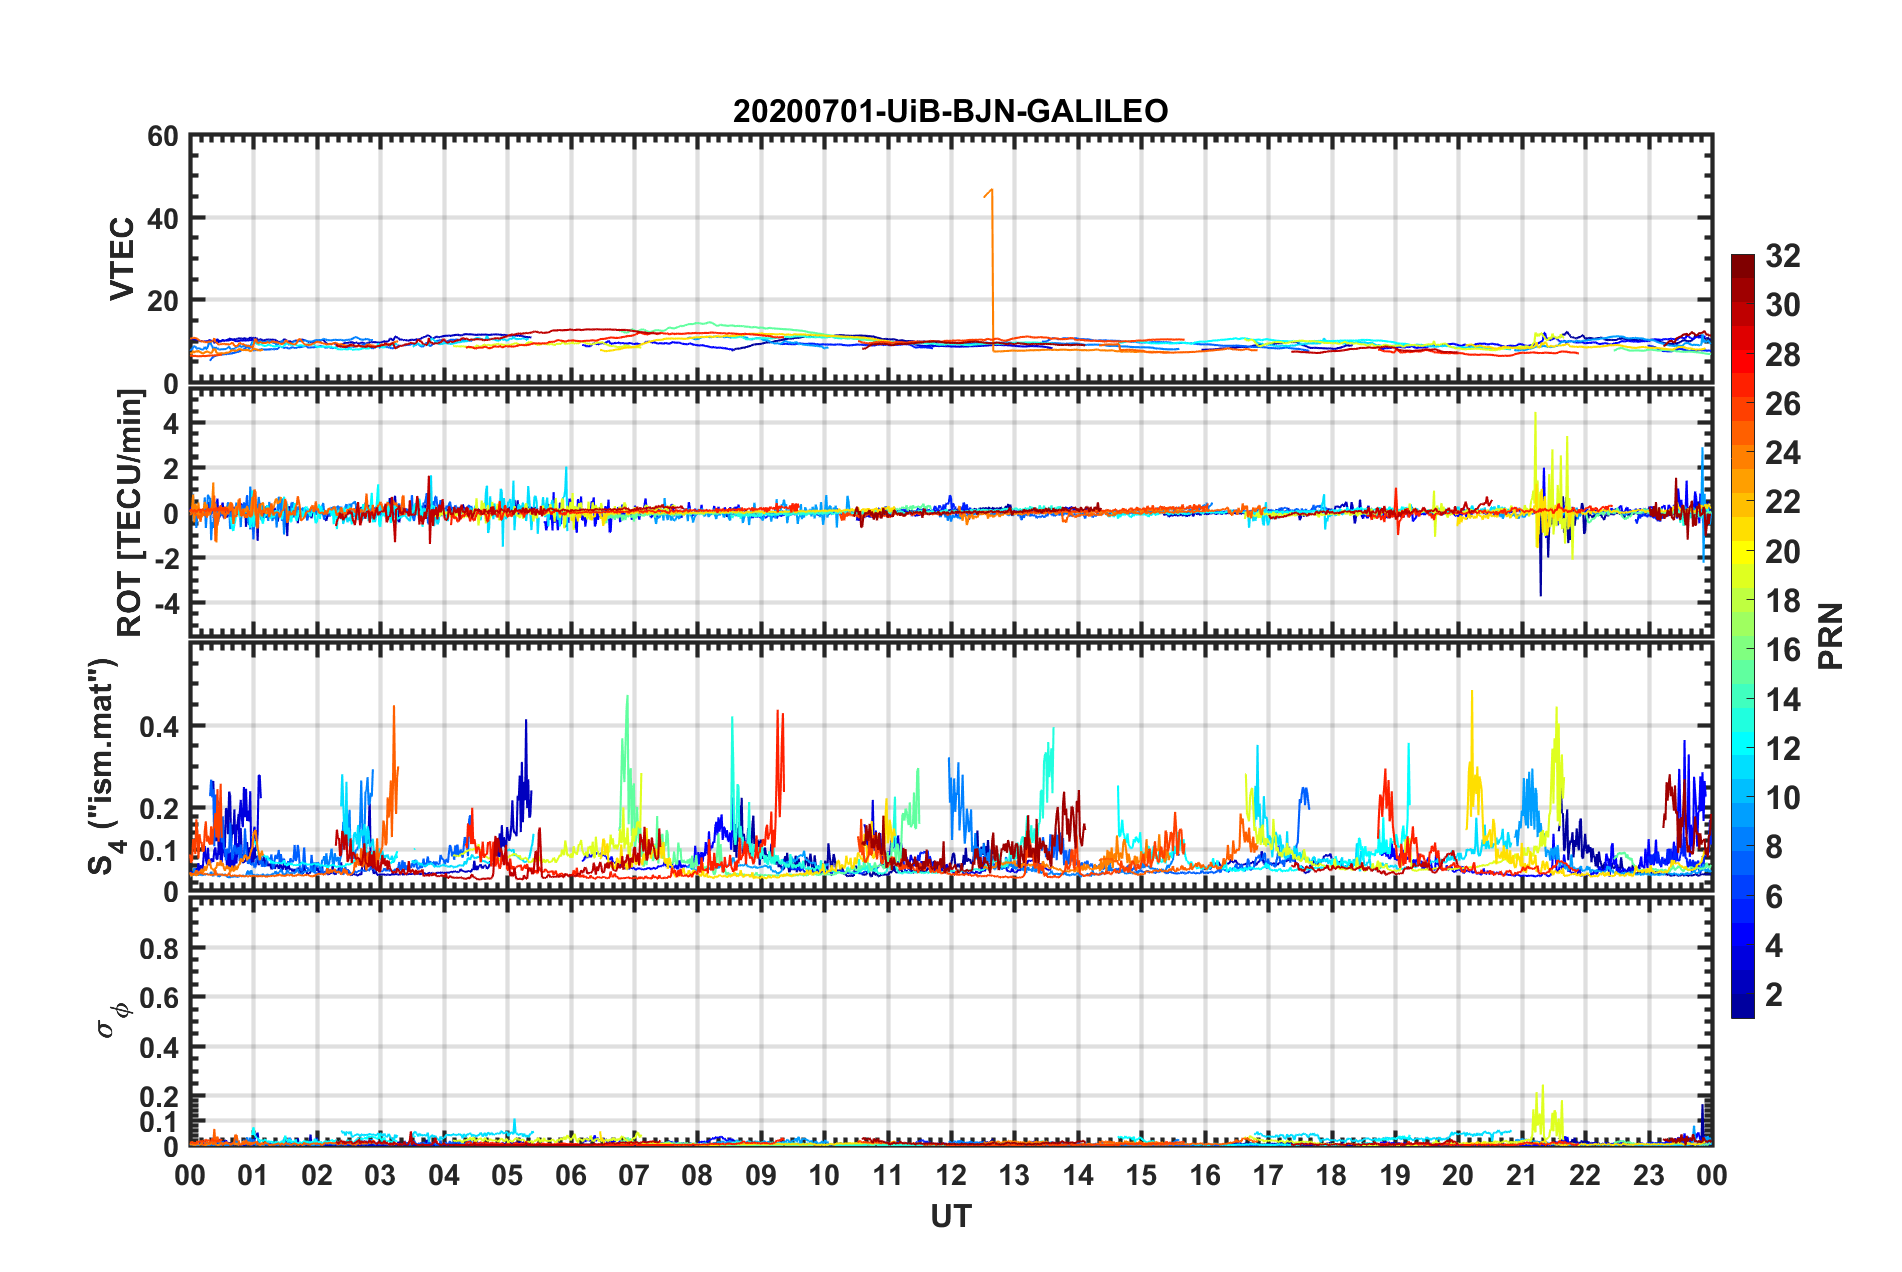
Task: Click sigma-phi axis tick 0.6
Action: pyautogui.click(x=158, y=998)
